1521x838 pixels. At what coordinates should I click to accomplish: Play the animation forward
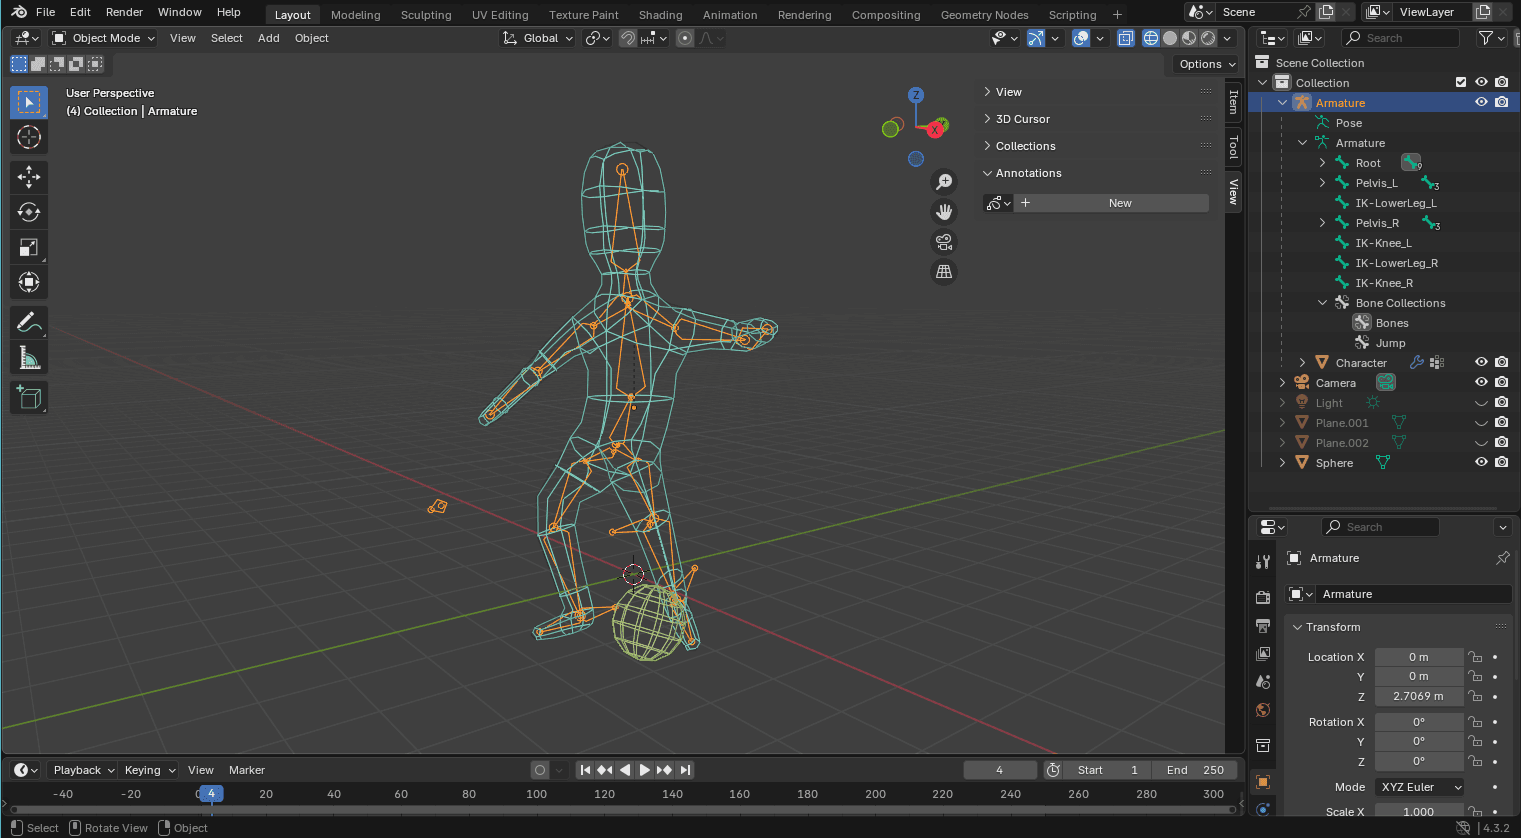pyautogui.click(x=644, y=770)
